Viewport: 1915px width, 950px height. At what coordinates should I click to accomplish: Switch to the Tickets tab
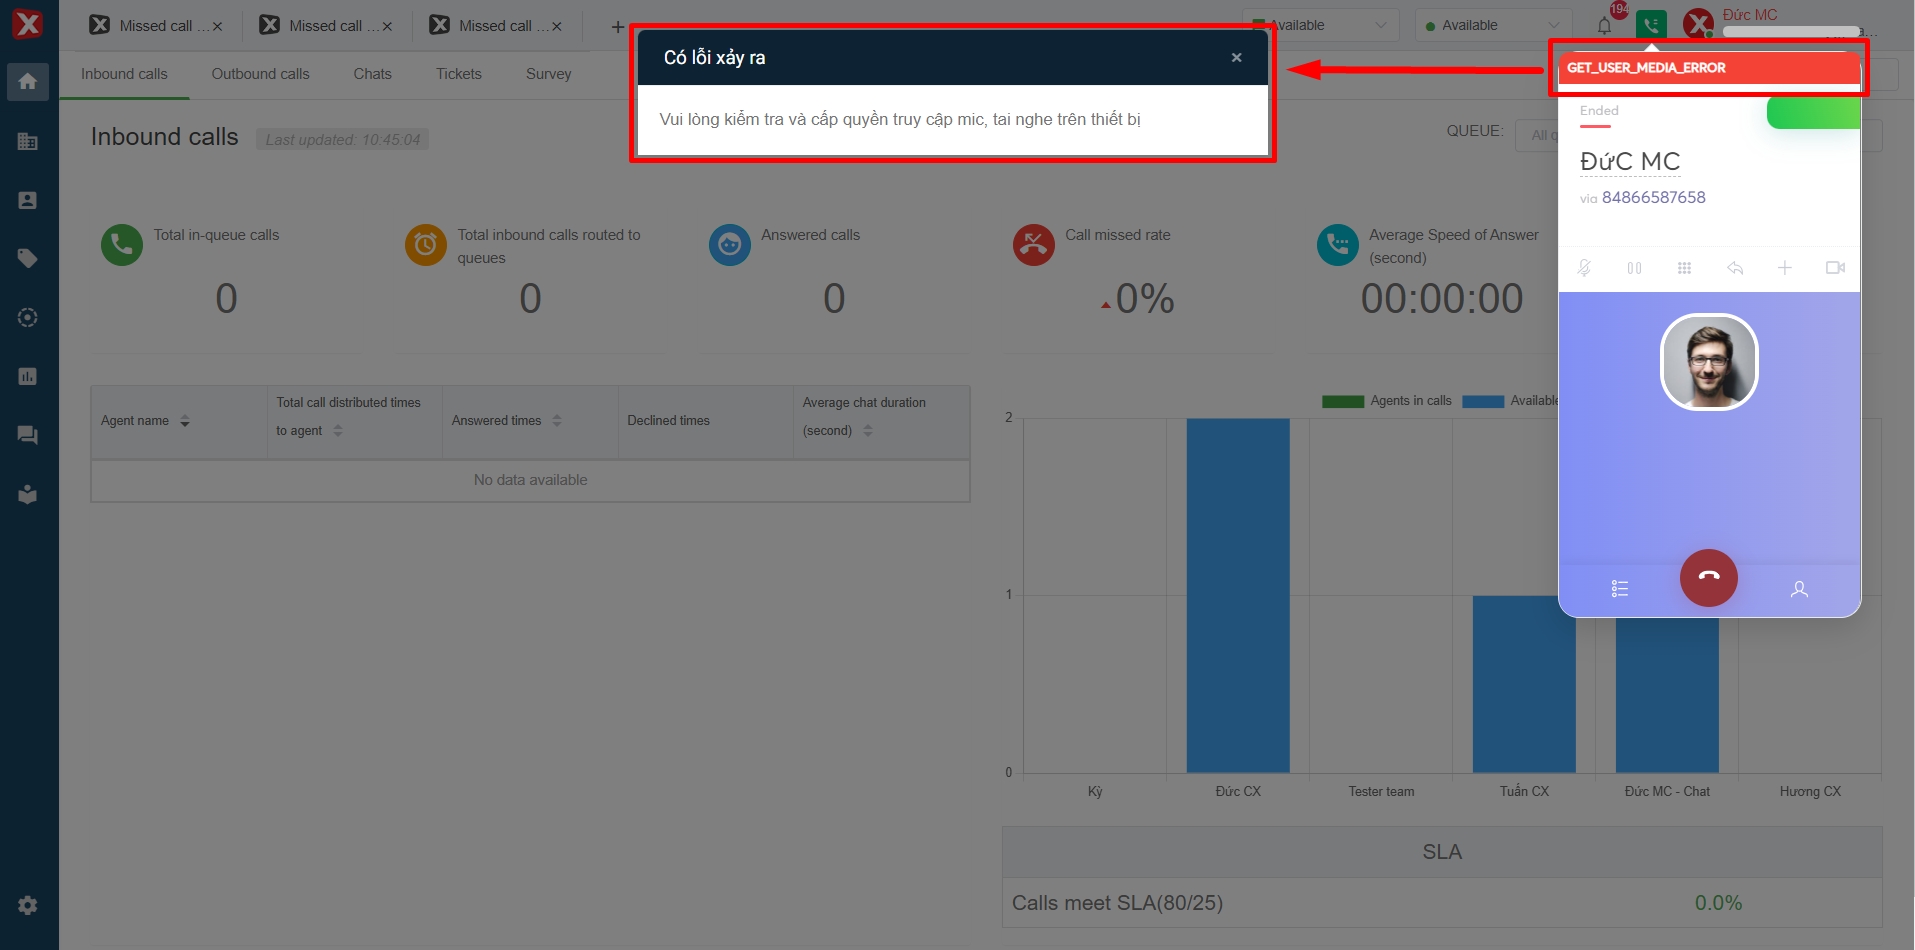click(458, 74)
